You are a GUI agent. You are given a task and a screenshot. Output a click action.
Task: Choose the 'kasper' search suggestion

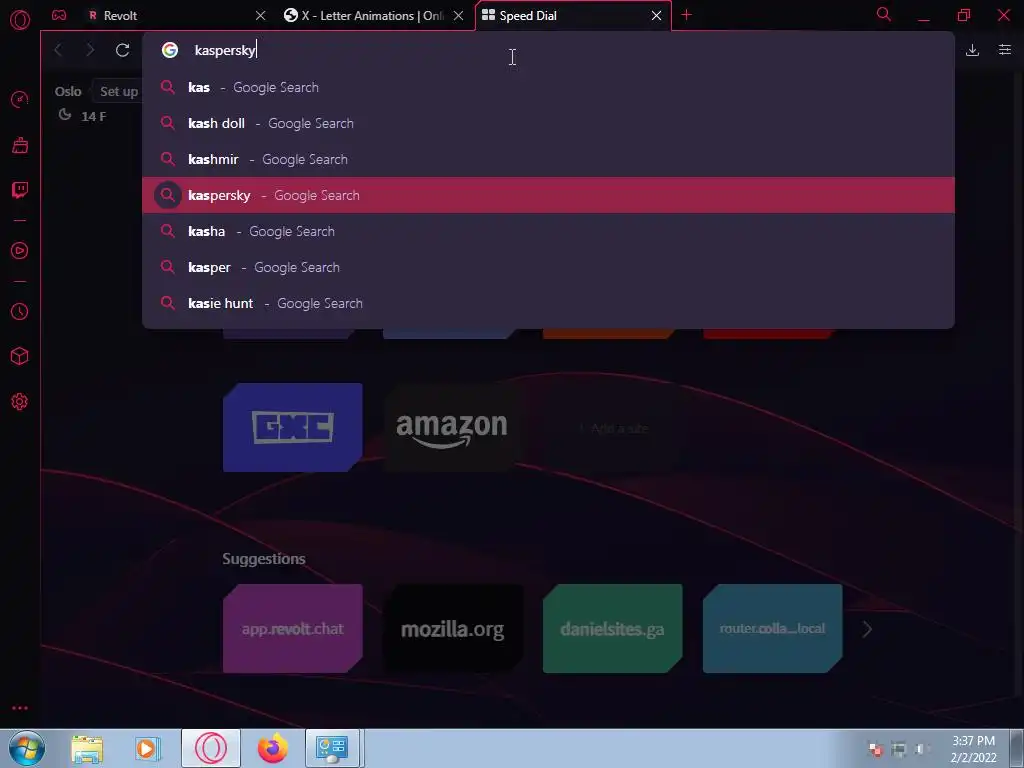coord(549,267)
